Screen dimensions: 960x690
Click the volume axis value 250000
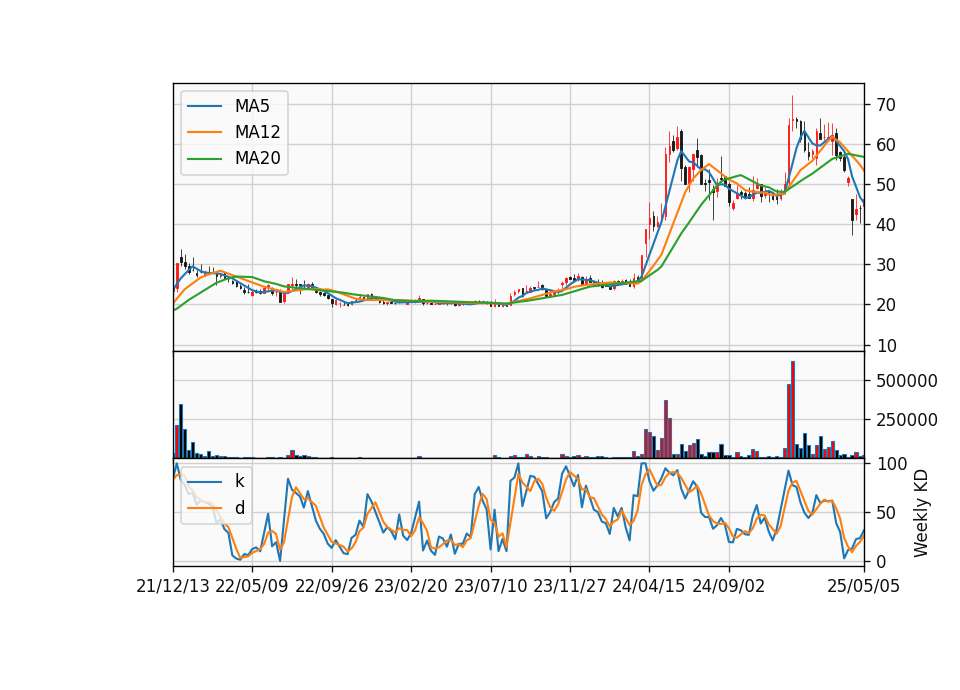907,420
